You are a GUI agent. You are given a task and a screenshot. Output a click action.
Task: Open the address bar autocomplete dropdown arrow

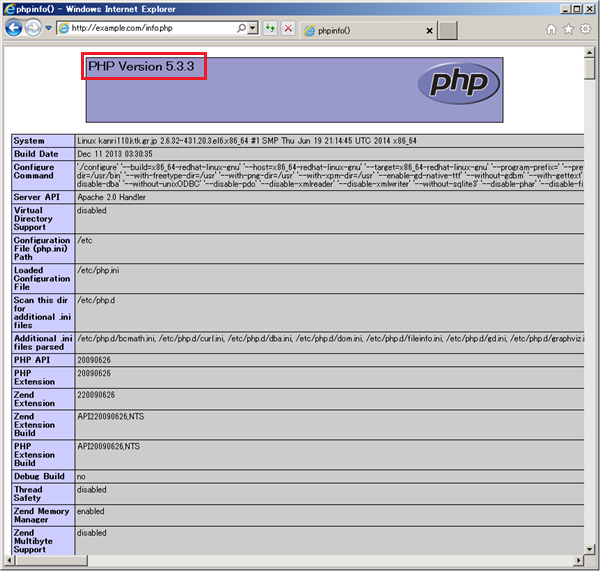pos(253,28)
